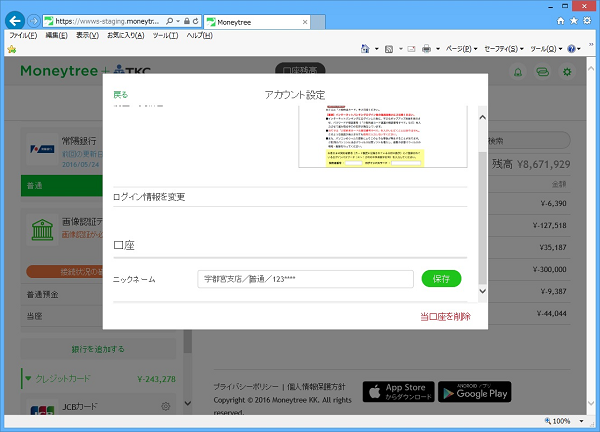Image resolution: width=600 pixels, height=432 pixels.
Task: Click the search magnifier in address bar
Action: (x=170, y=21)
